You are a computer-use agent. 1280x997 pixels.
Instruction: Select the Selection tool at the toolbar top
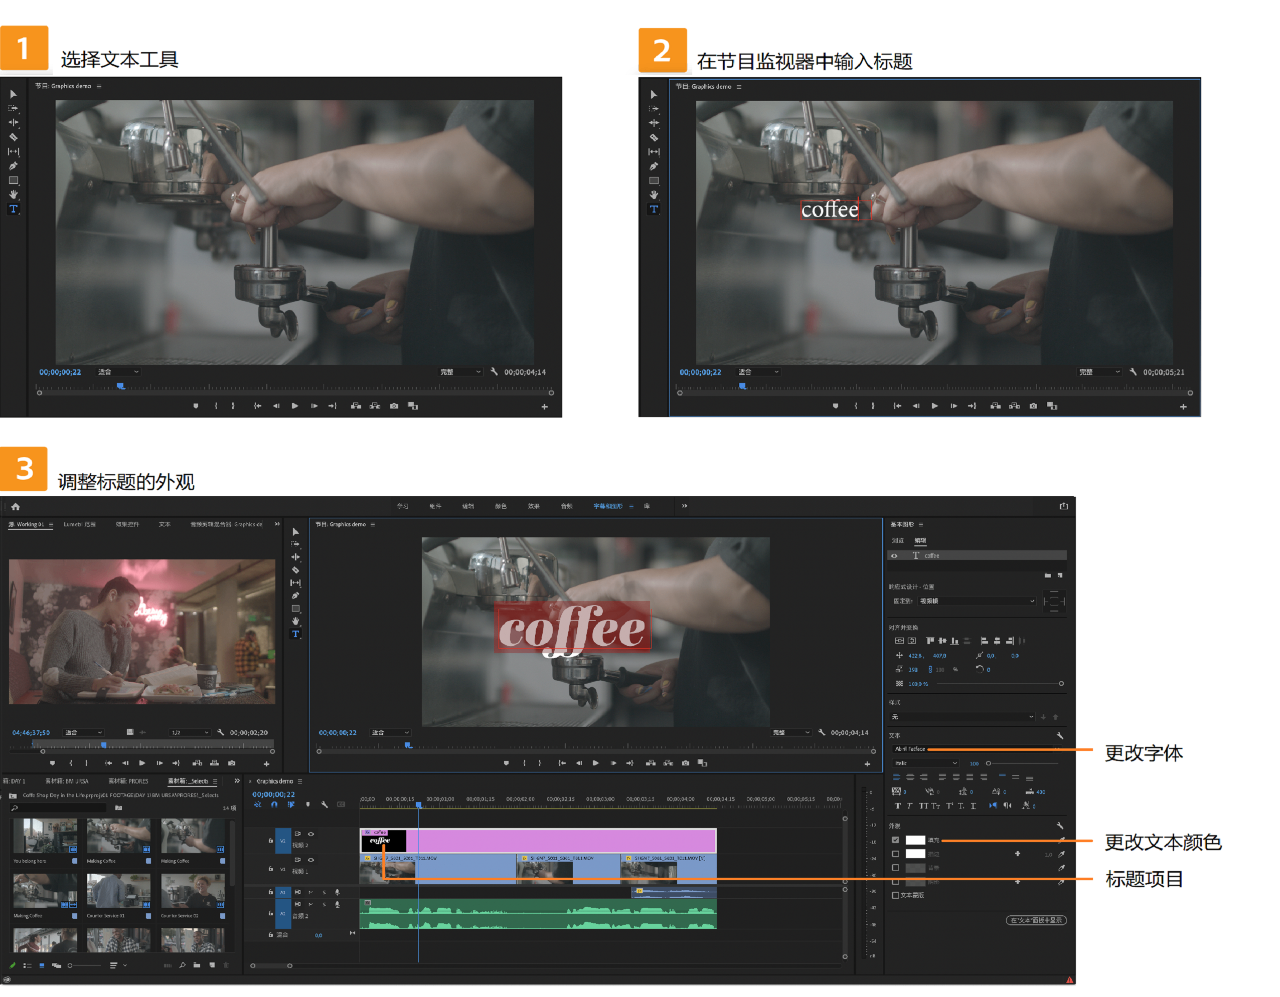point(296,532)
